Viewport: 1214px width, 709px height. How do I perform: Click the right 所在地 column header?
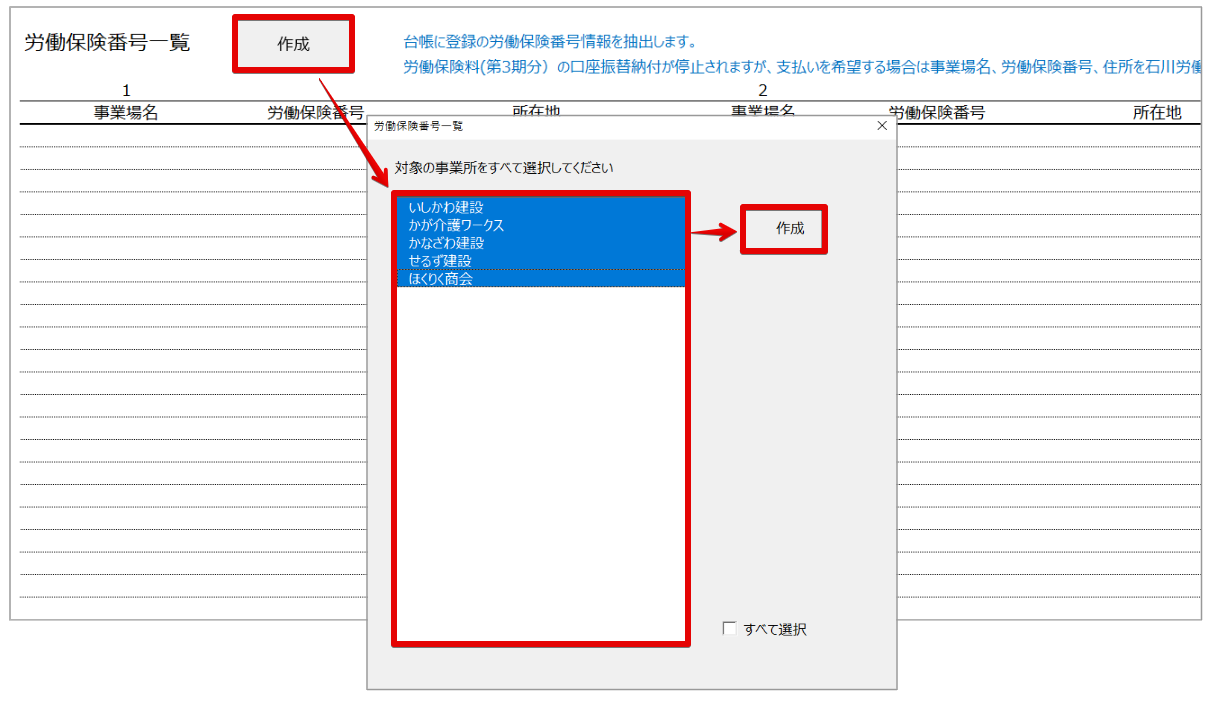(x=1157, y=113)
